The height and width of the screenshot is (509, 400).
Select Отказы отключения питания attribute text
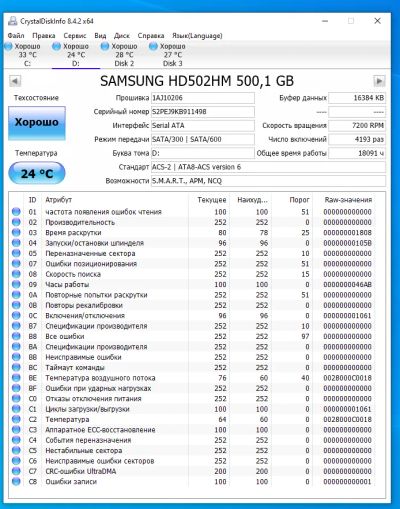click(x=93, y=399)
